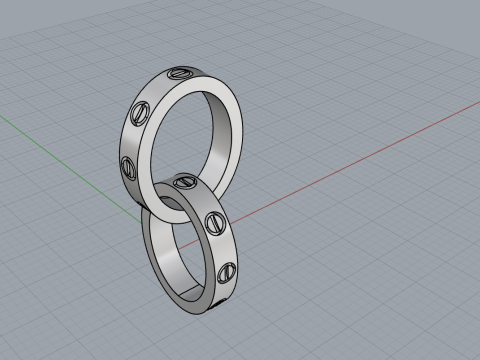Pick the screw motif atop the upper ring

click(x=181, y=73)
